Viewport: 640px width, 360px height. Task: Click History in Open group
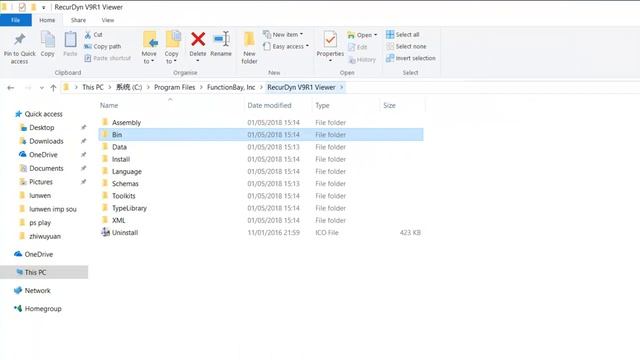(362, 60)
